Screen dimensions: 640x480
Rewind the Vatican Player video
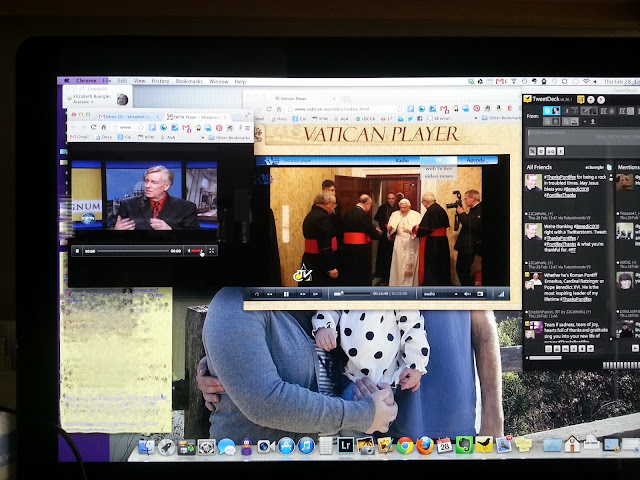[269, 294]
